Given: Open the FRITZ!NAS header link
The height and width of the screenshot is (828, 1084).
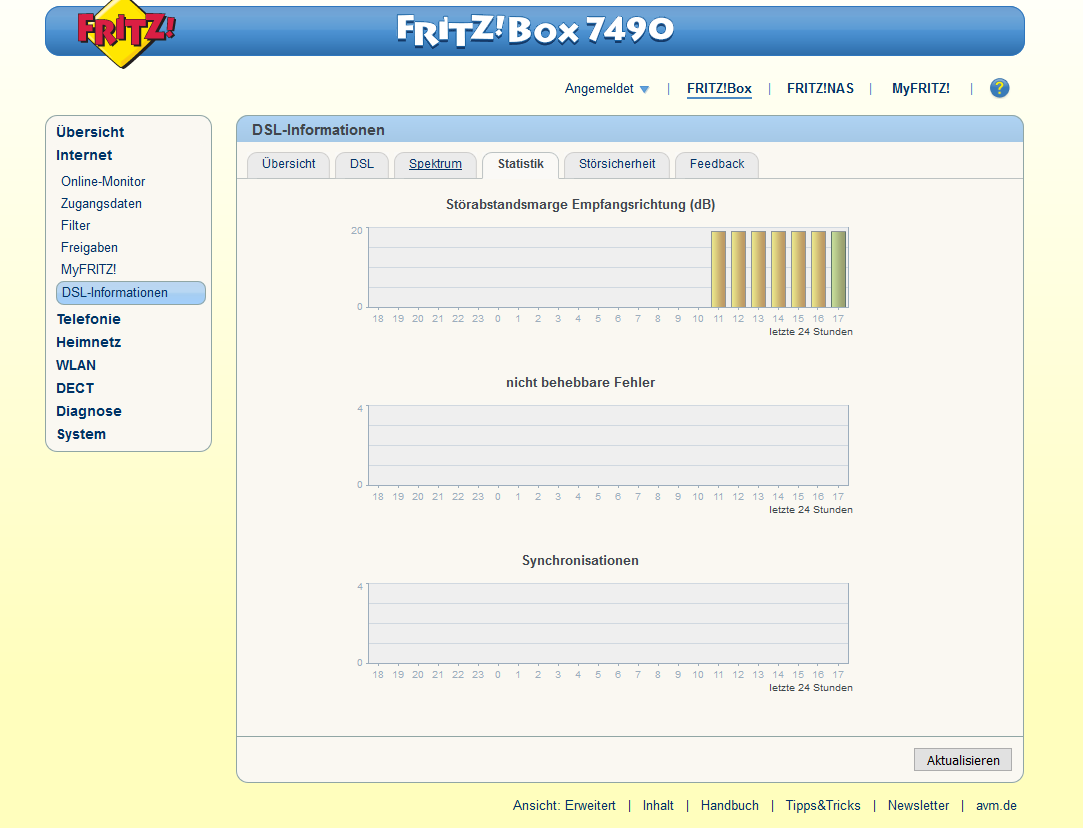Looking at the screenshot, I should [x=820, y=88].
